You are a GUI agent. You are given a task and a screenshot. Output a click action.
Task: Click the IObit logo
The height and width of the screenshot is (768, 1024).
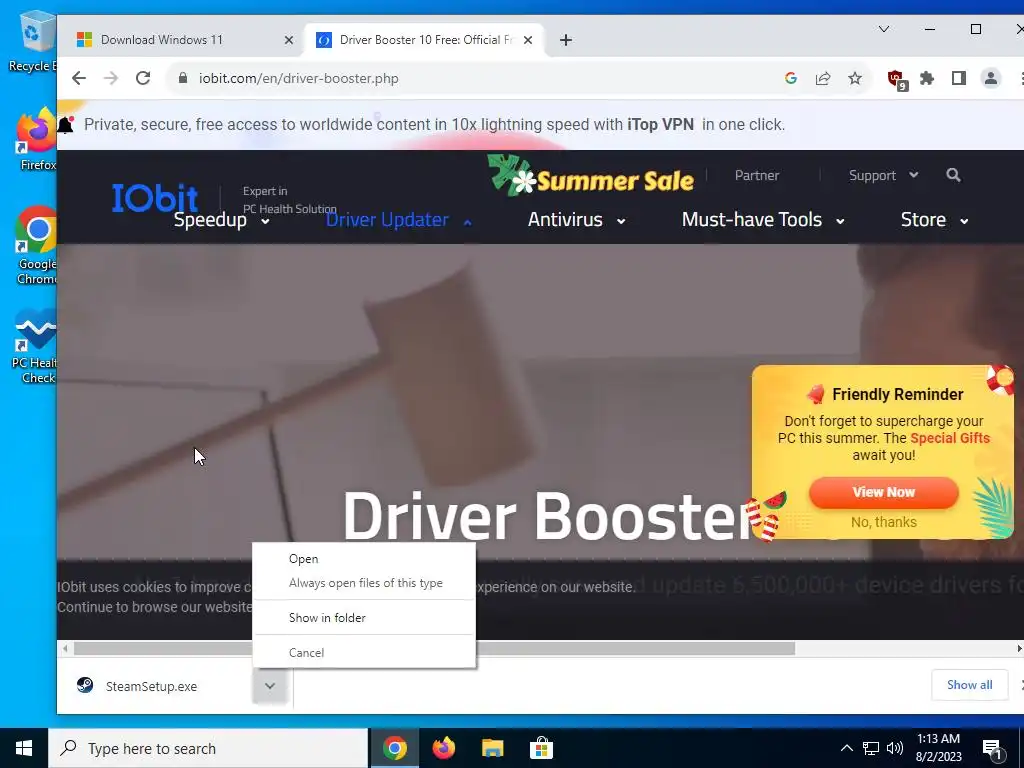[155, 197]
